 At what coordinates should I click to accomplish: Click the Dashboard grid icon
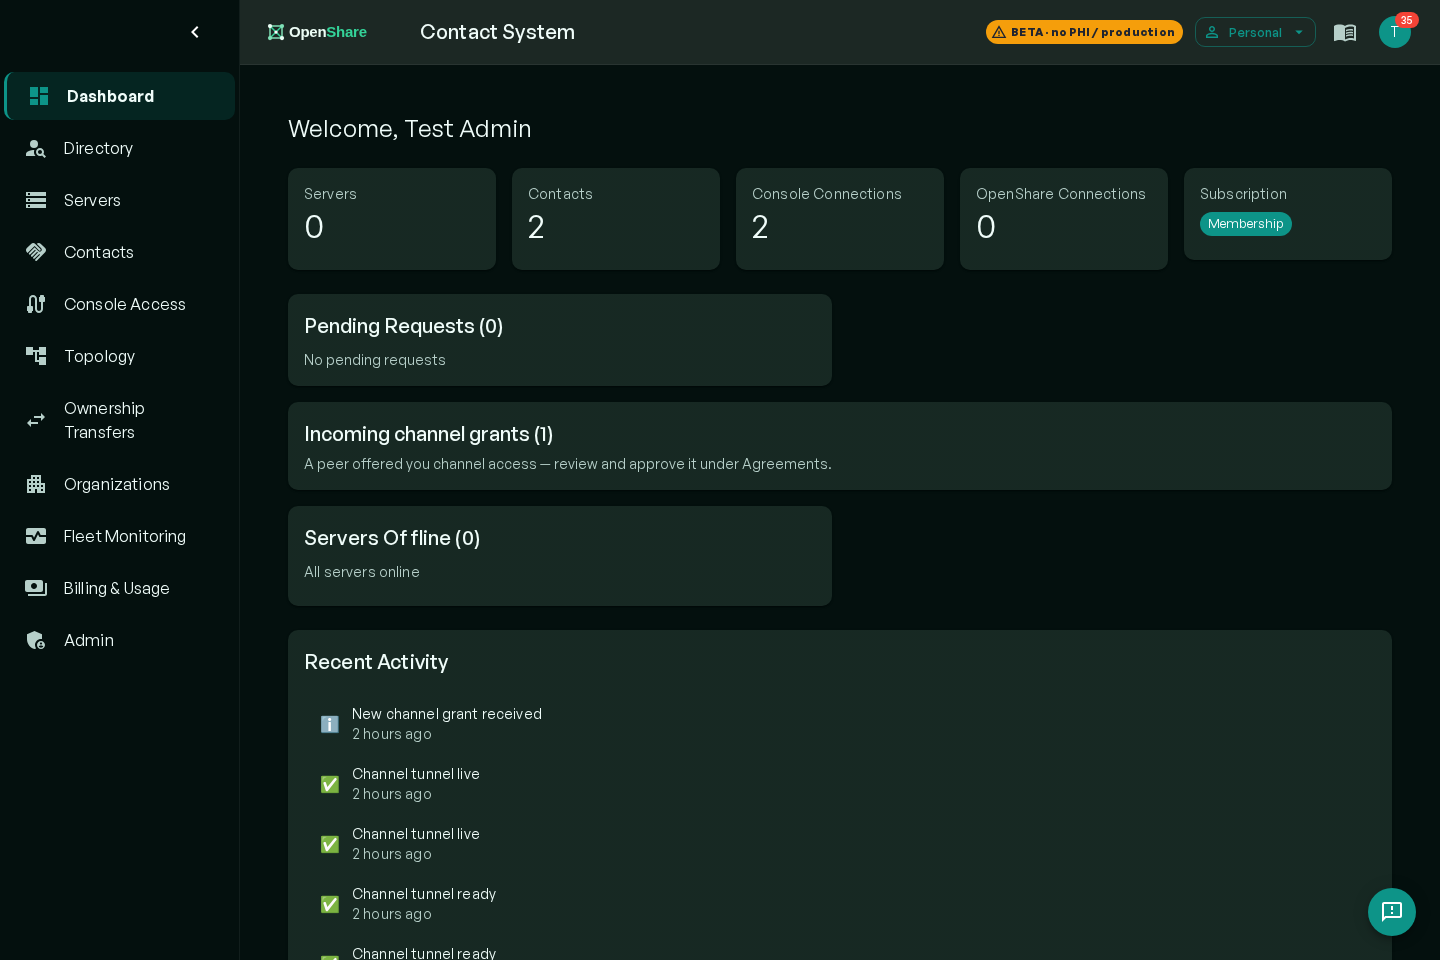coord(39,96)
